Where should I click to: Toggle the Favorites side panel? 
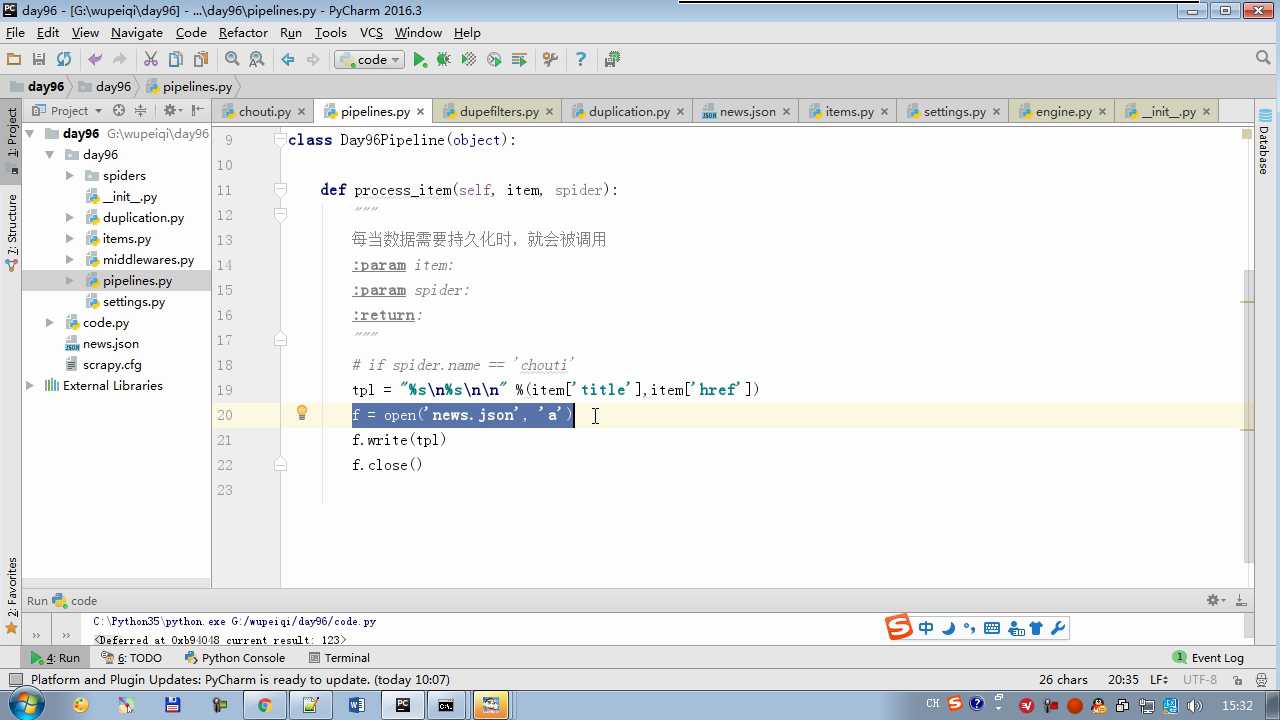[x=12, y=595]
